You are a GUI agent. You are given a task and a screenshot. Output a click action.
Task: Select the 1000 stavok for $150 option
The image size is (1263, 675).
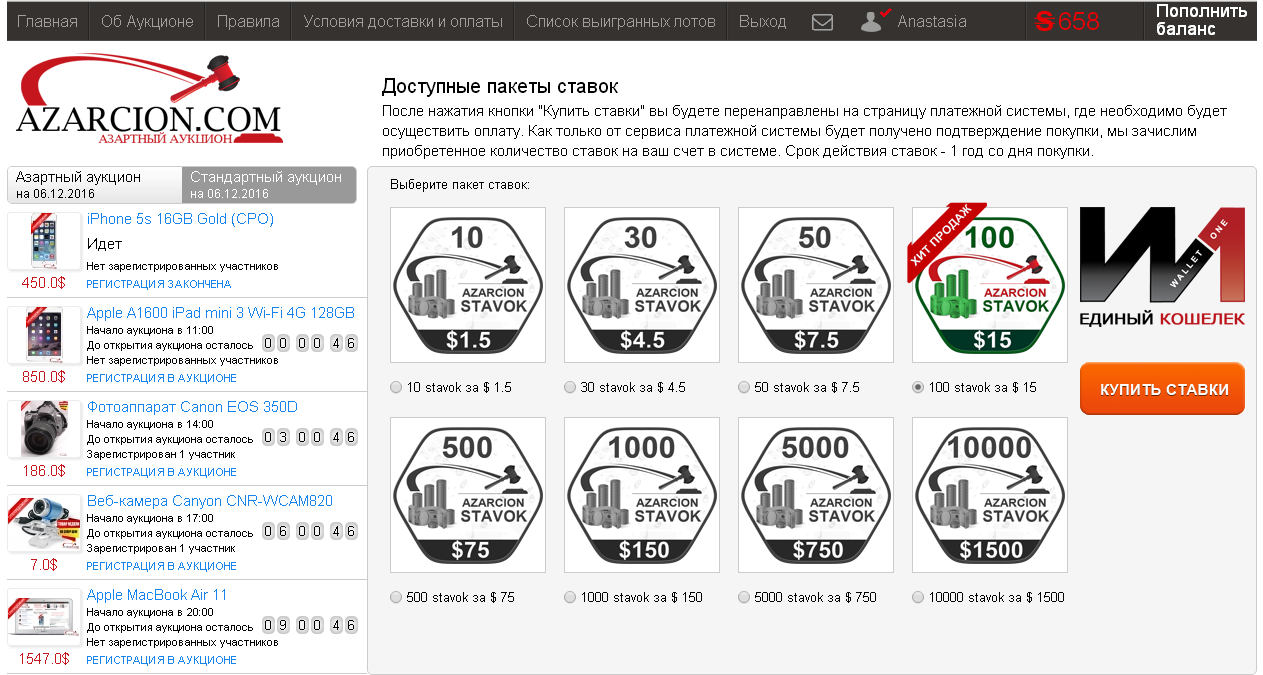pyautogui.click(x=570, y=598)
